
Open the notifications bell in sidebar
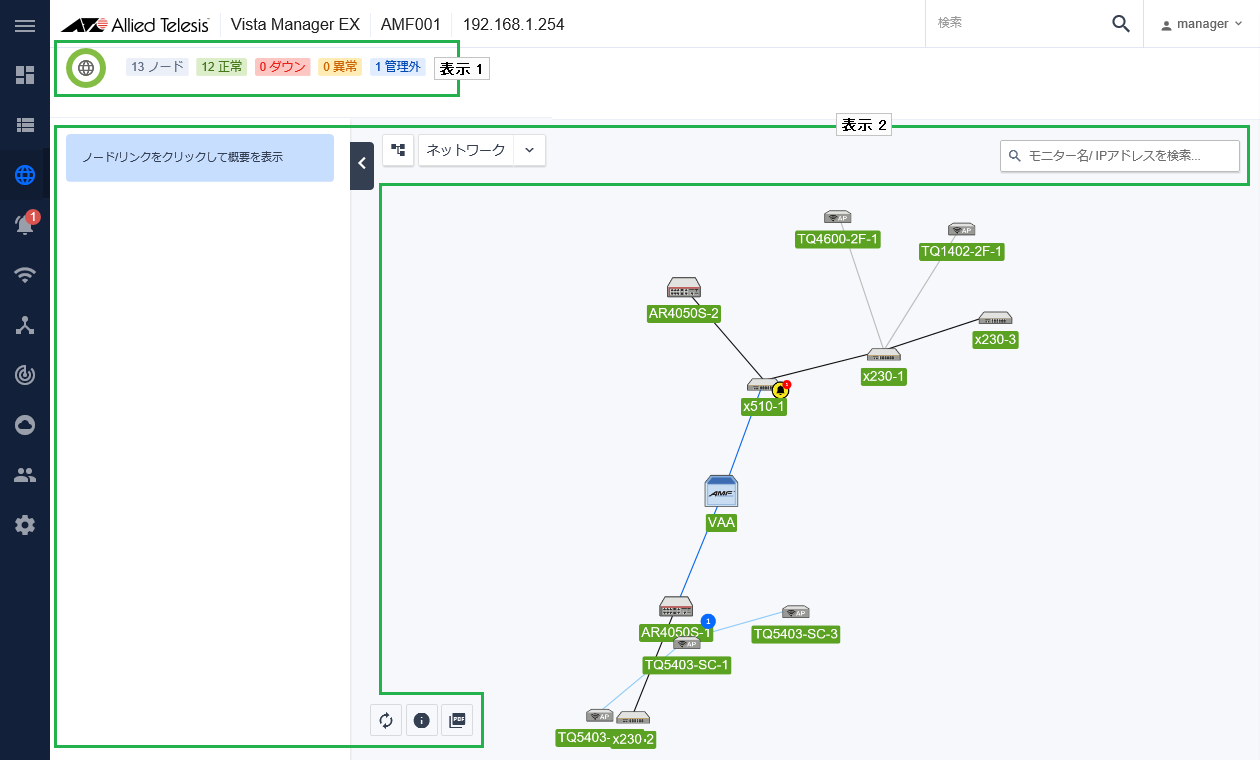[25, 225]
